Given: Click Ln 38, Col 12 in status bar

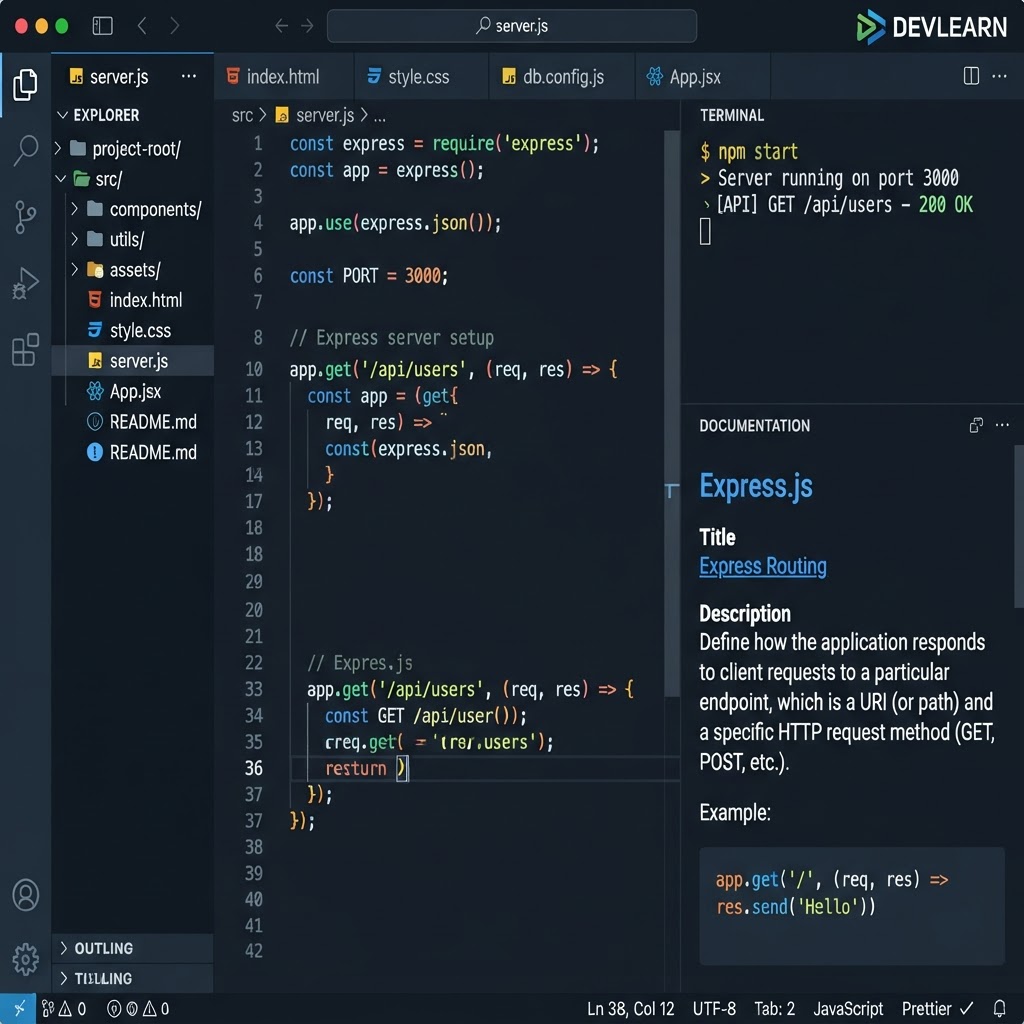Looking at the screenshot, I should pyautogui.click(x=630, y=1009).
